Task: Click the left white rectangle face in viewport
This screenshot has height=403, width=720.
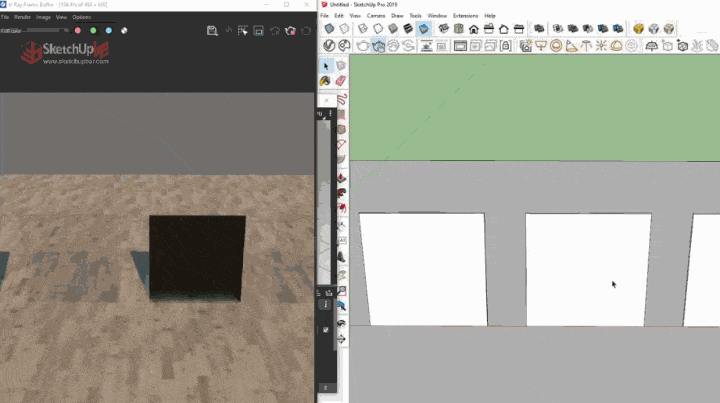Action: pos(423,269)
